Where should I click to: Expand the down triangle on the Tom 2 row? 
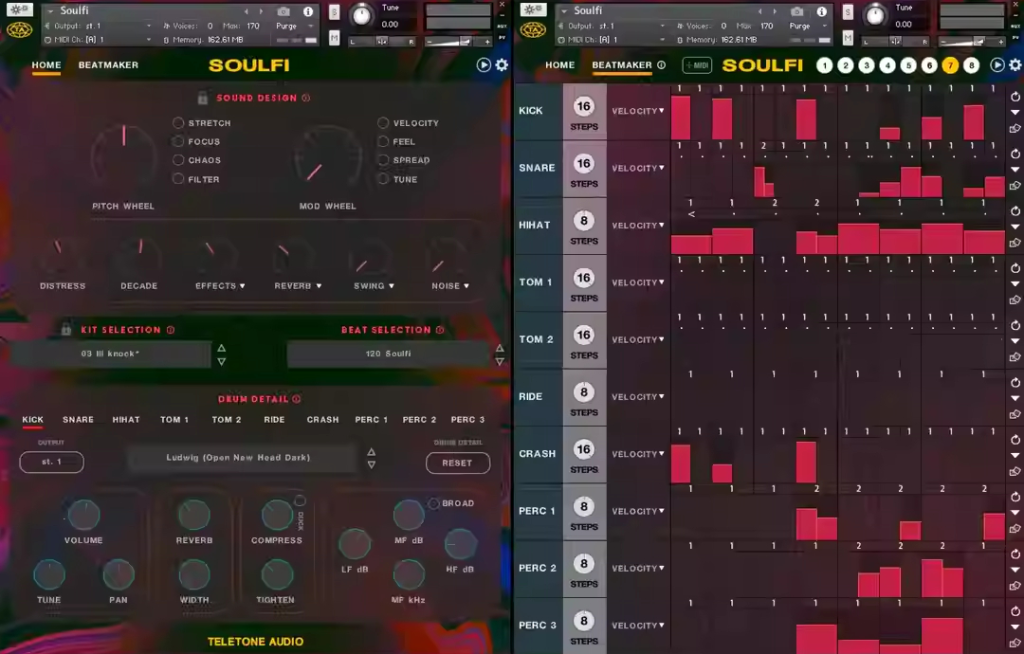pos(1015,341)
